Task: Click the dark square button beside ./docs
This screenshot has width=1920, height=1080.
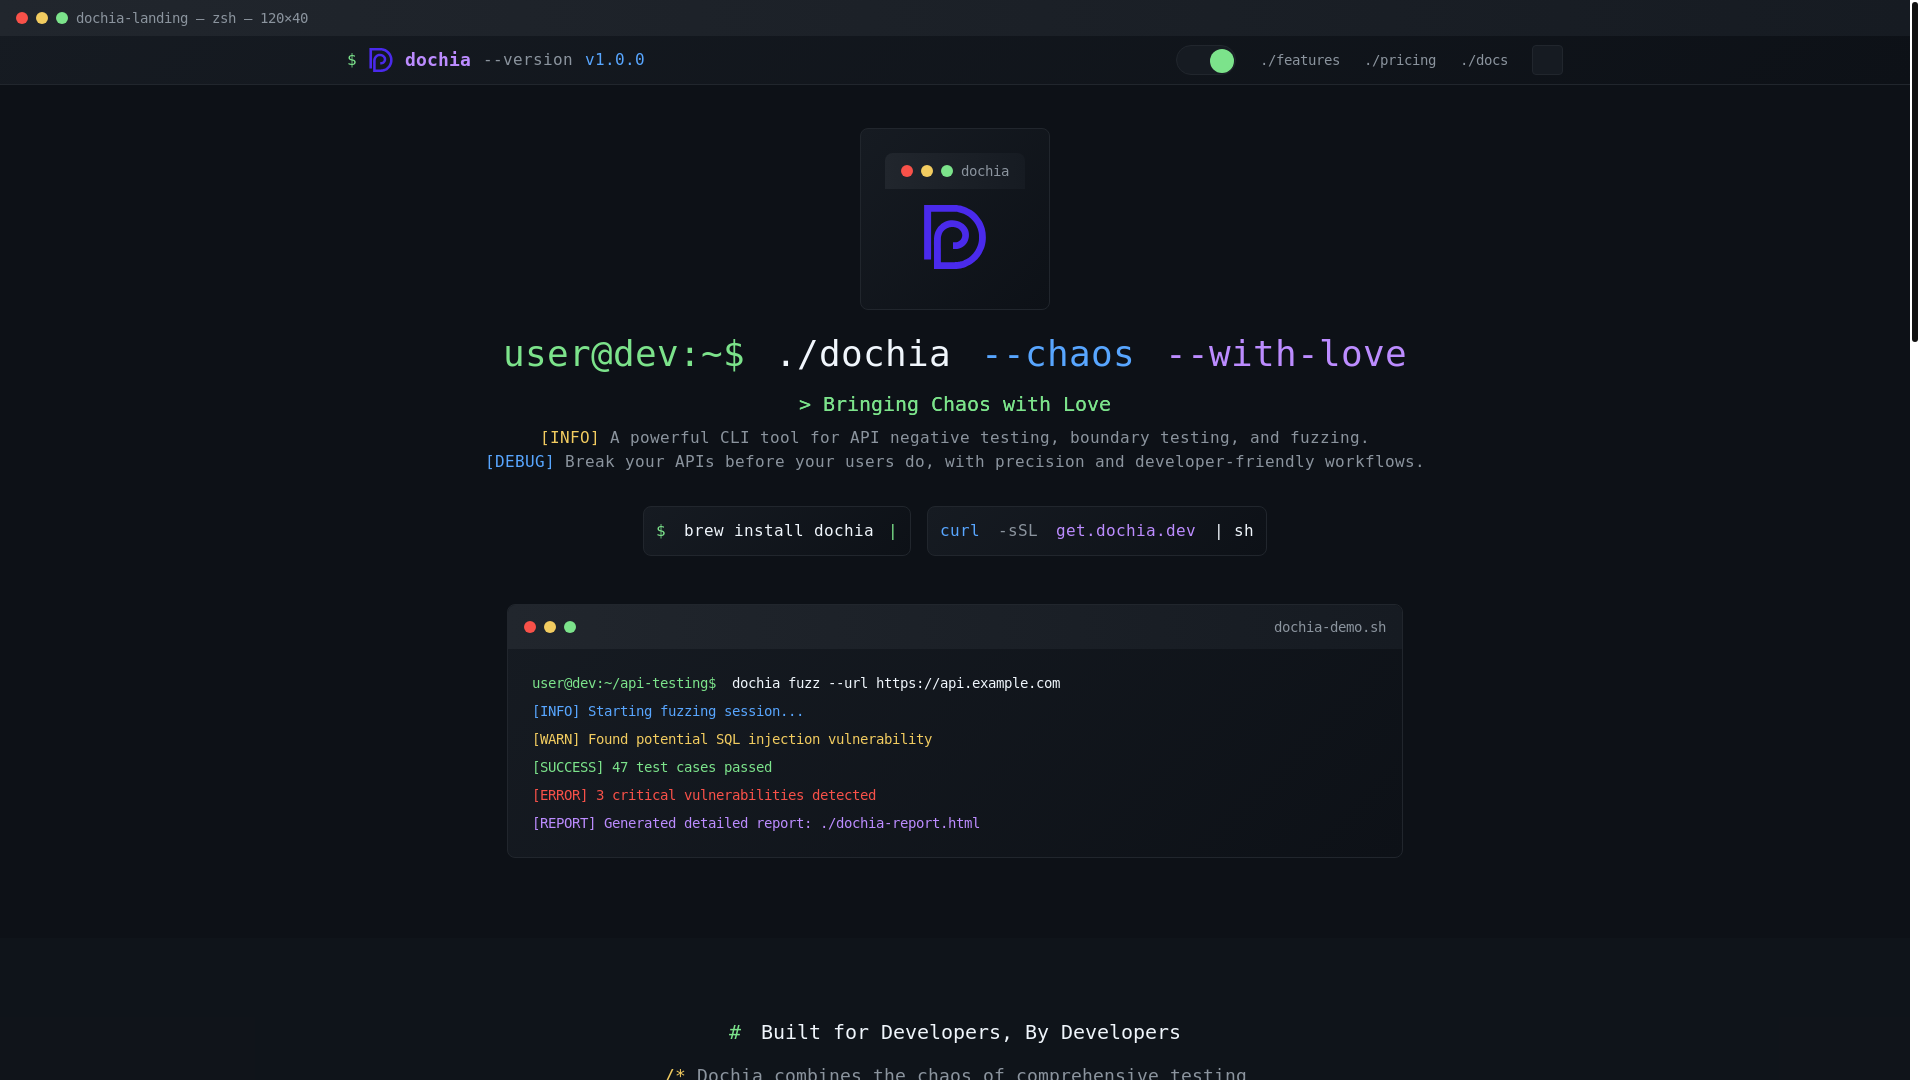Action: (x=1547, y=60)
